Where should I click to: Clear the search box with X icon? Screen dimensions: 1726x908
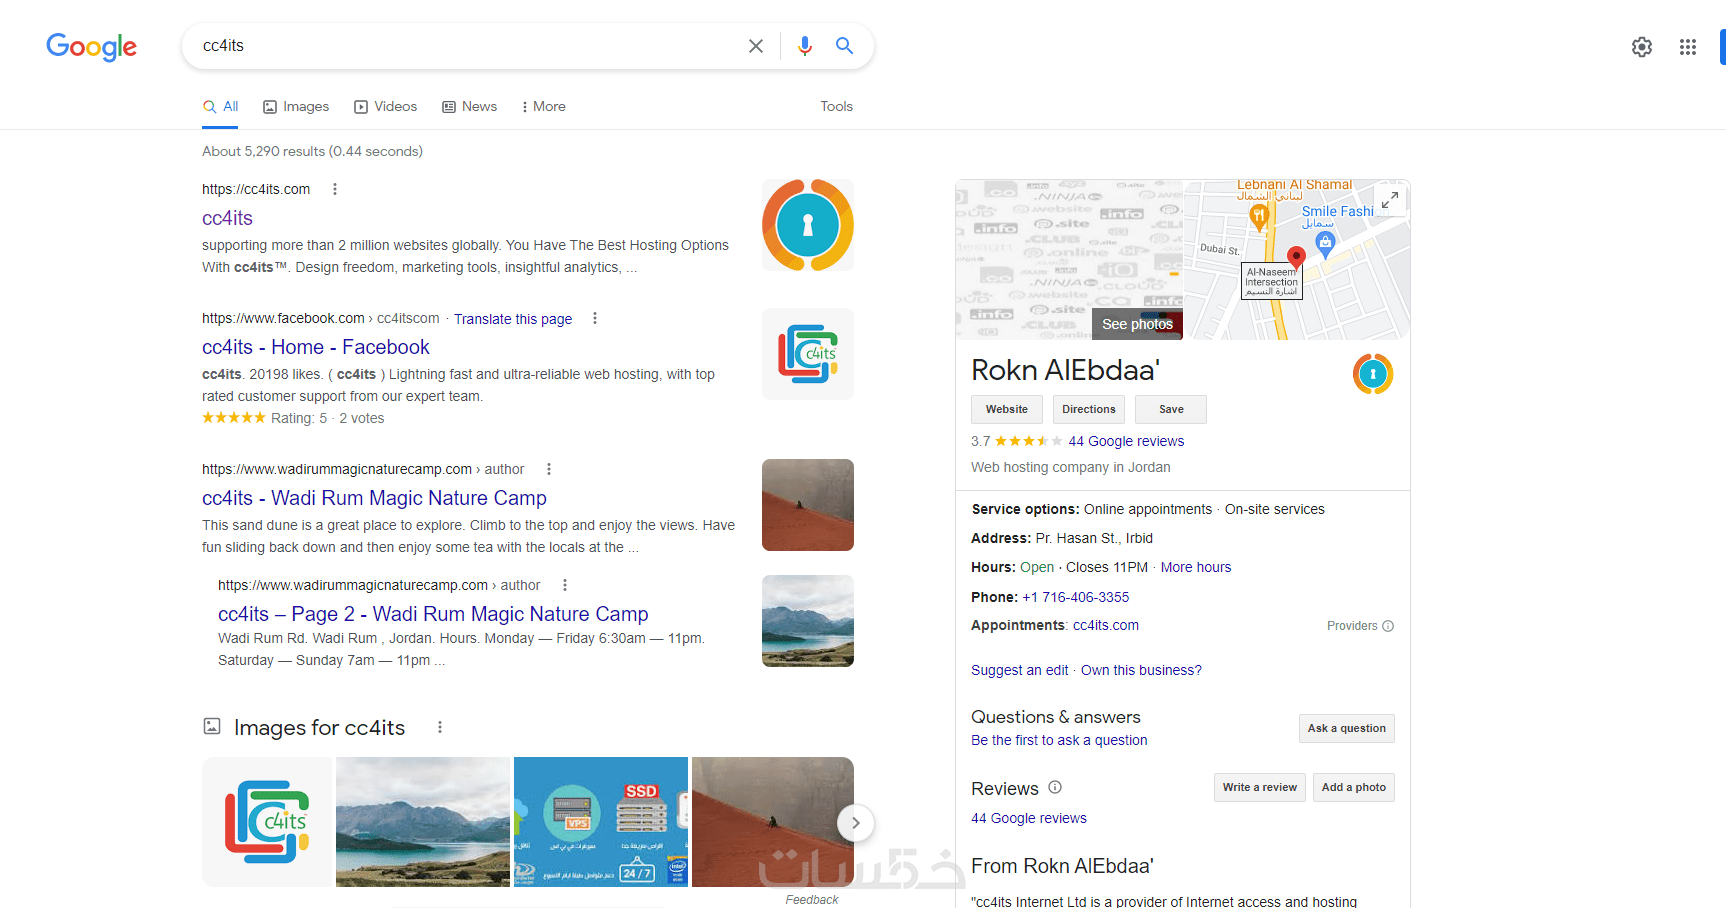tap(756, 46)
